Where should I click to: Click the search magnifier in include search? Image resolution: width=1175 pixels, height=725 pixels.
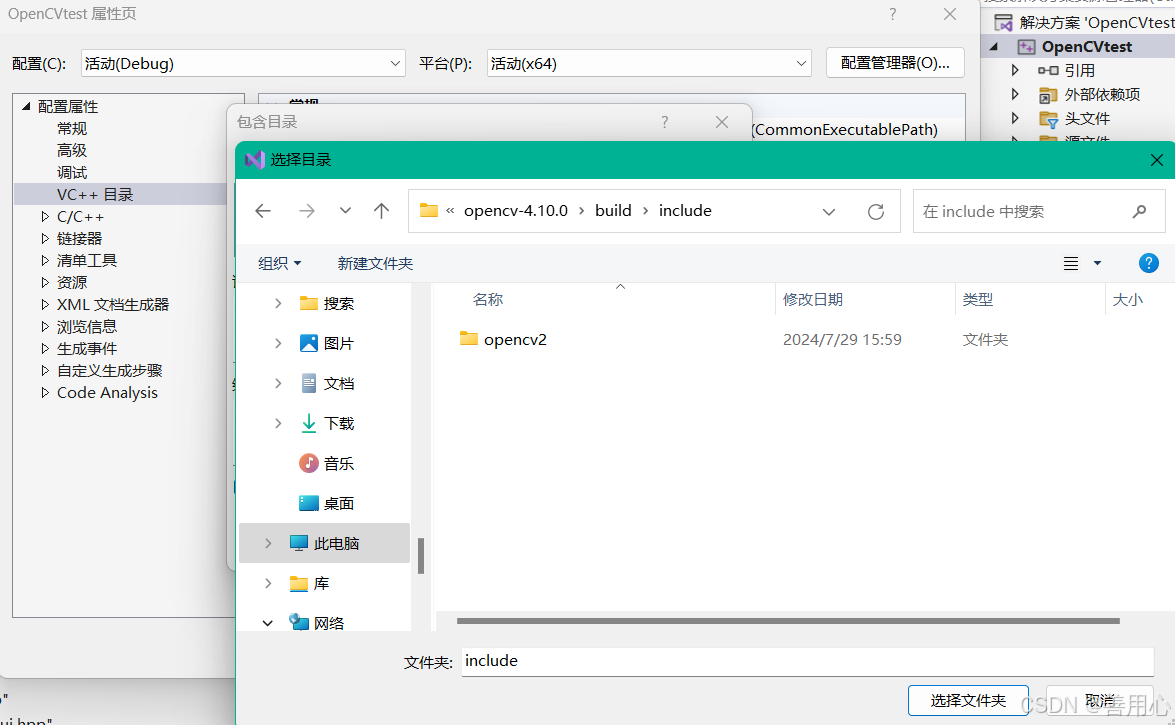pyautogui.click(x=1139, y=211)
